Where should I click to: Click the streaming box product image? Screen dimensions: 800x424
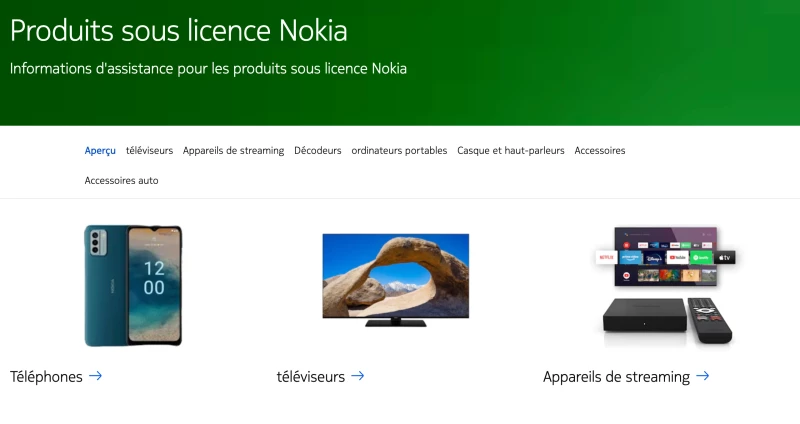[x=666, y=286]
